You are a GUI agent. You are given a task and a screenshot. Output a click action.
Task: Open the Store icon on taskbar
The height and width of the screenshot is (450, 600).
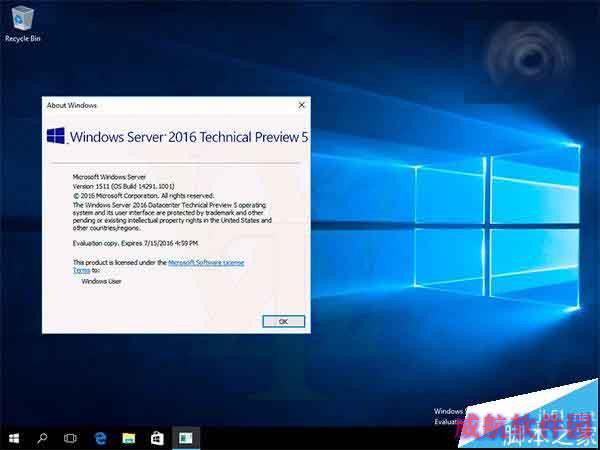[x=157, y=438]
